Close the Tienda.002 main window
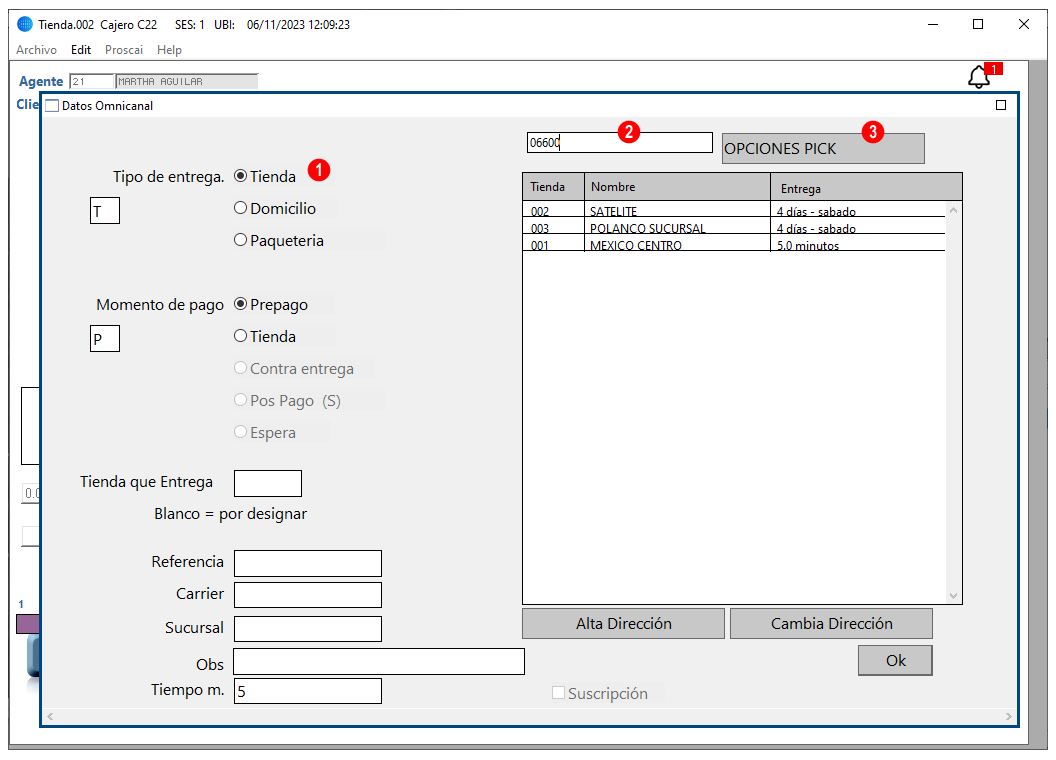This screenshot has width=1056, height=760. pyautogui.click(x=1024, y=24)
